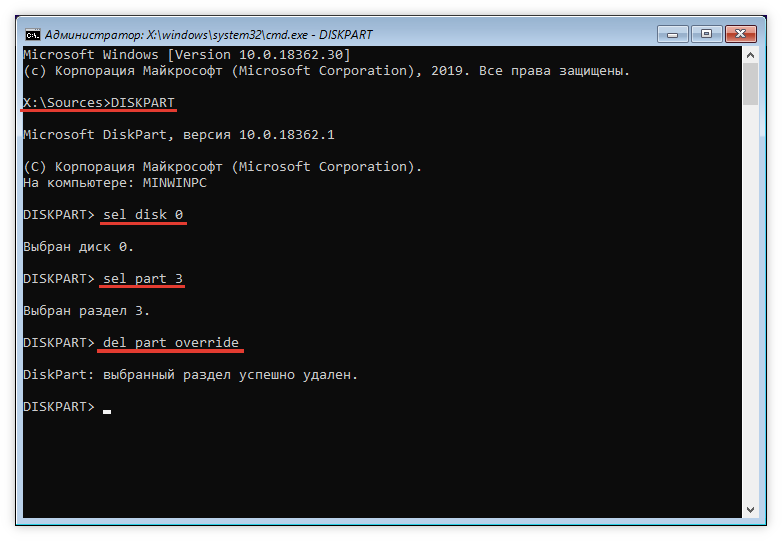Screen dimensions: 782x541
Task: Click the vertical scrollbar thumb
Action: pyautogui.click(x=750, y=84)
